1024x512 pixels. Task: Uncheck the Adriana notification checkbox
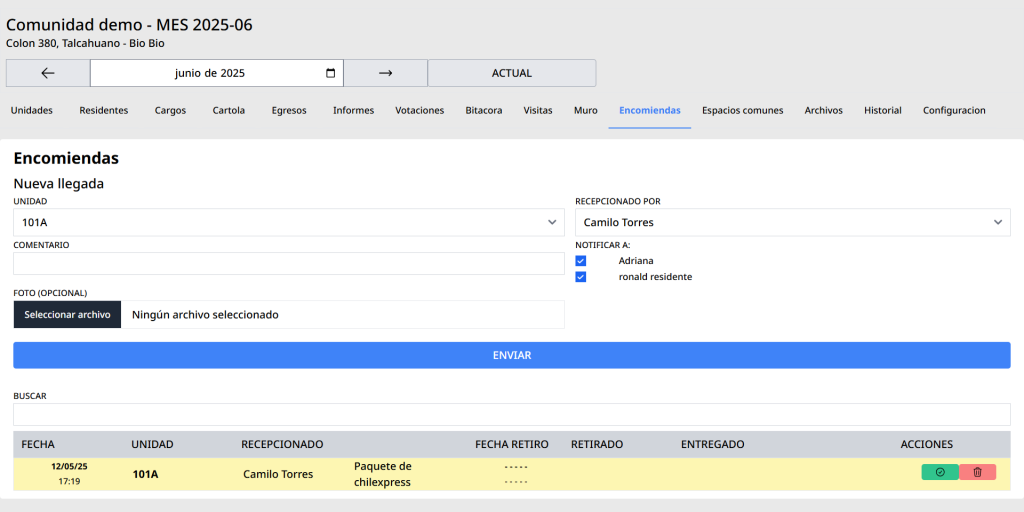pyautogui.click(x=581, y=261)
